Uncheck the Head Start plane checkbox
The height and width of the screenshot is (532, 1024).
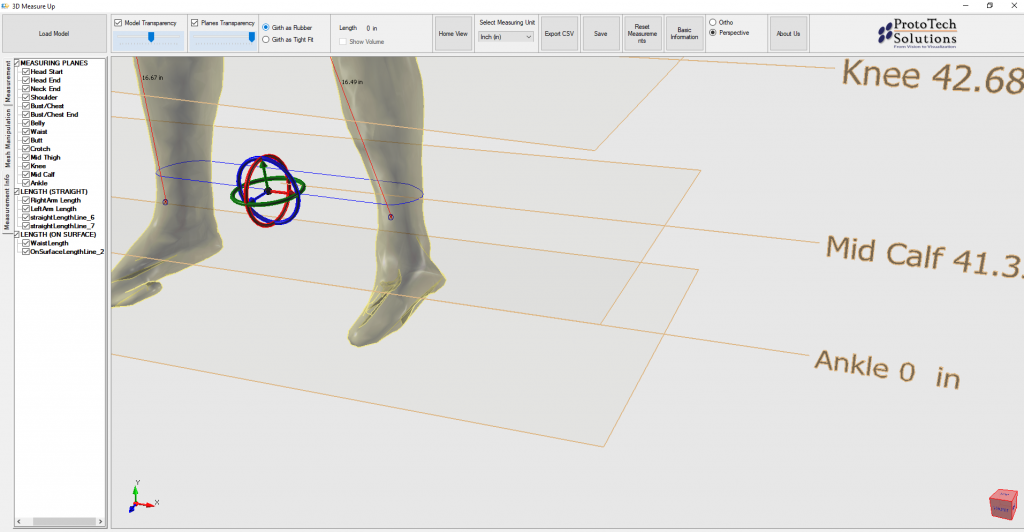(26, 72)
